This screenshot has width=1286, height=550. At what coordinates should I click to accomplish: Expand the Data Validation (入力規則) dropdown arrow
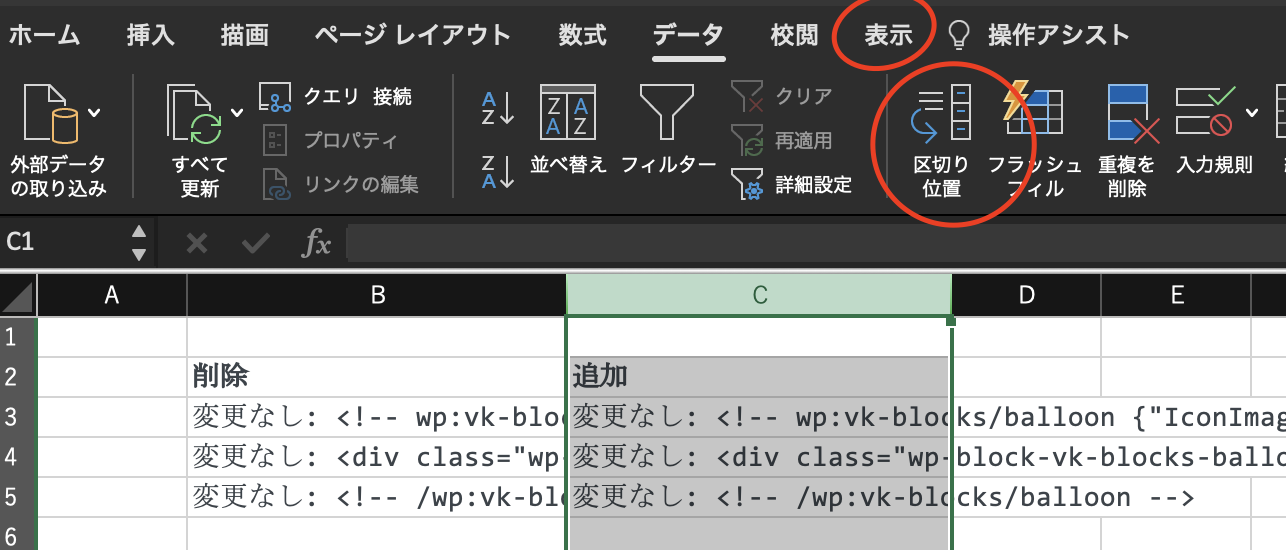coord(1251,112)
